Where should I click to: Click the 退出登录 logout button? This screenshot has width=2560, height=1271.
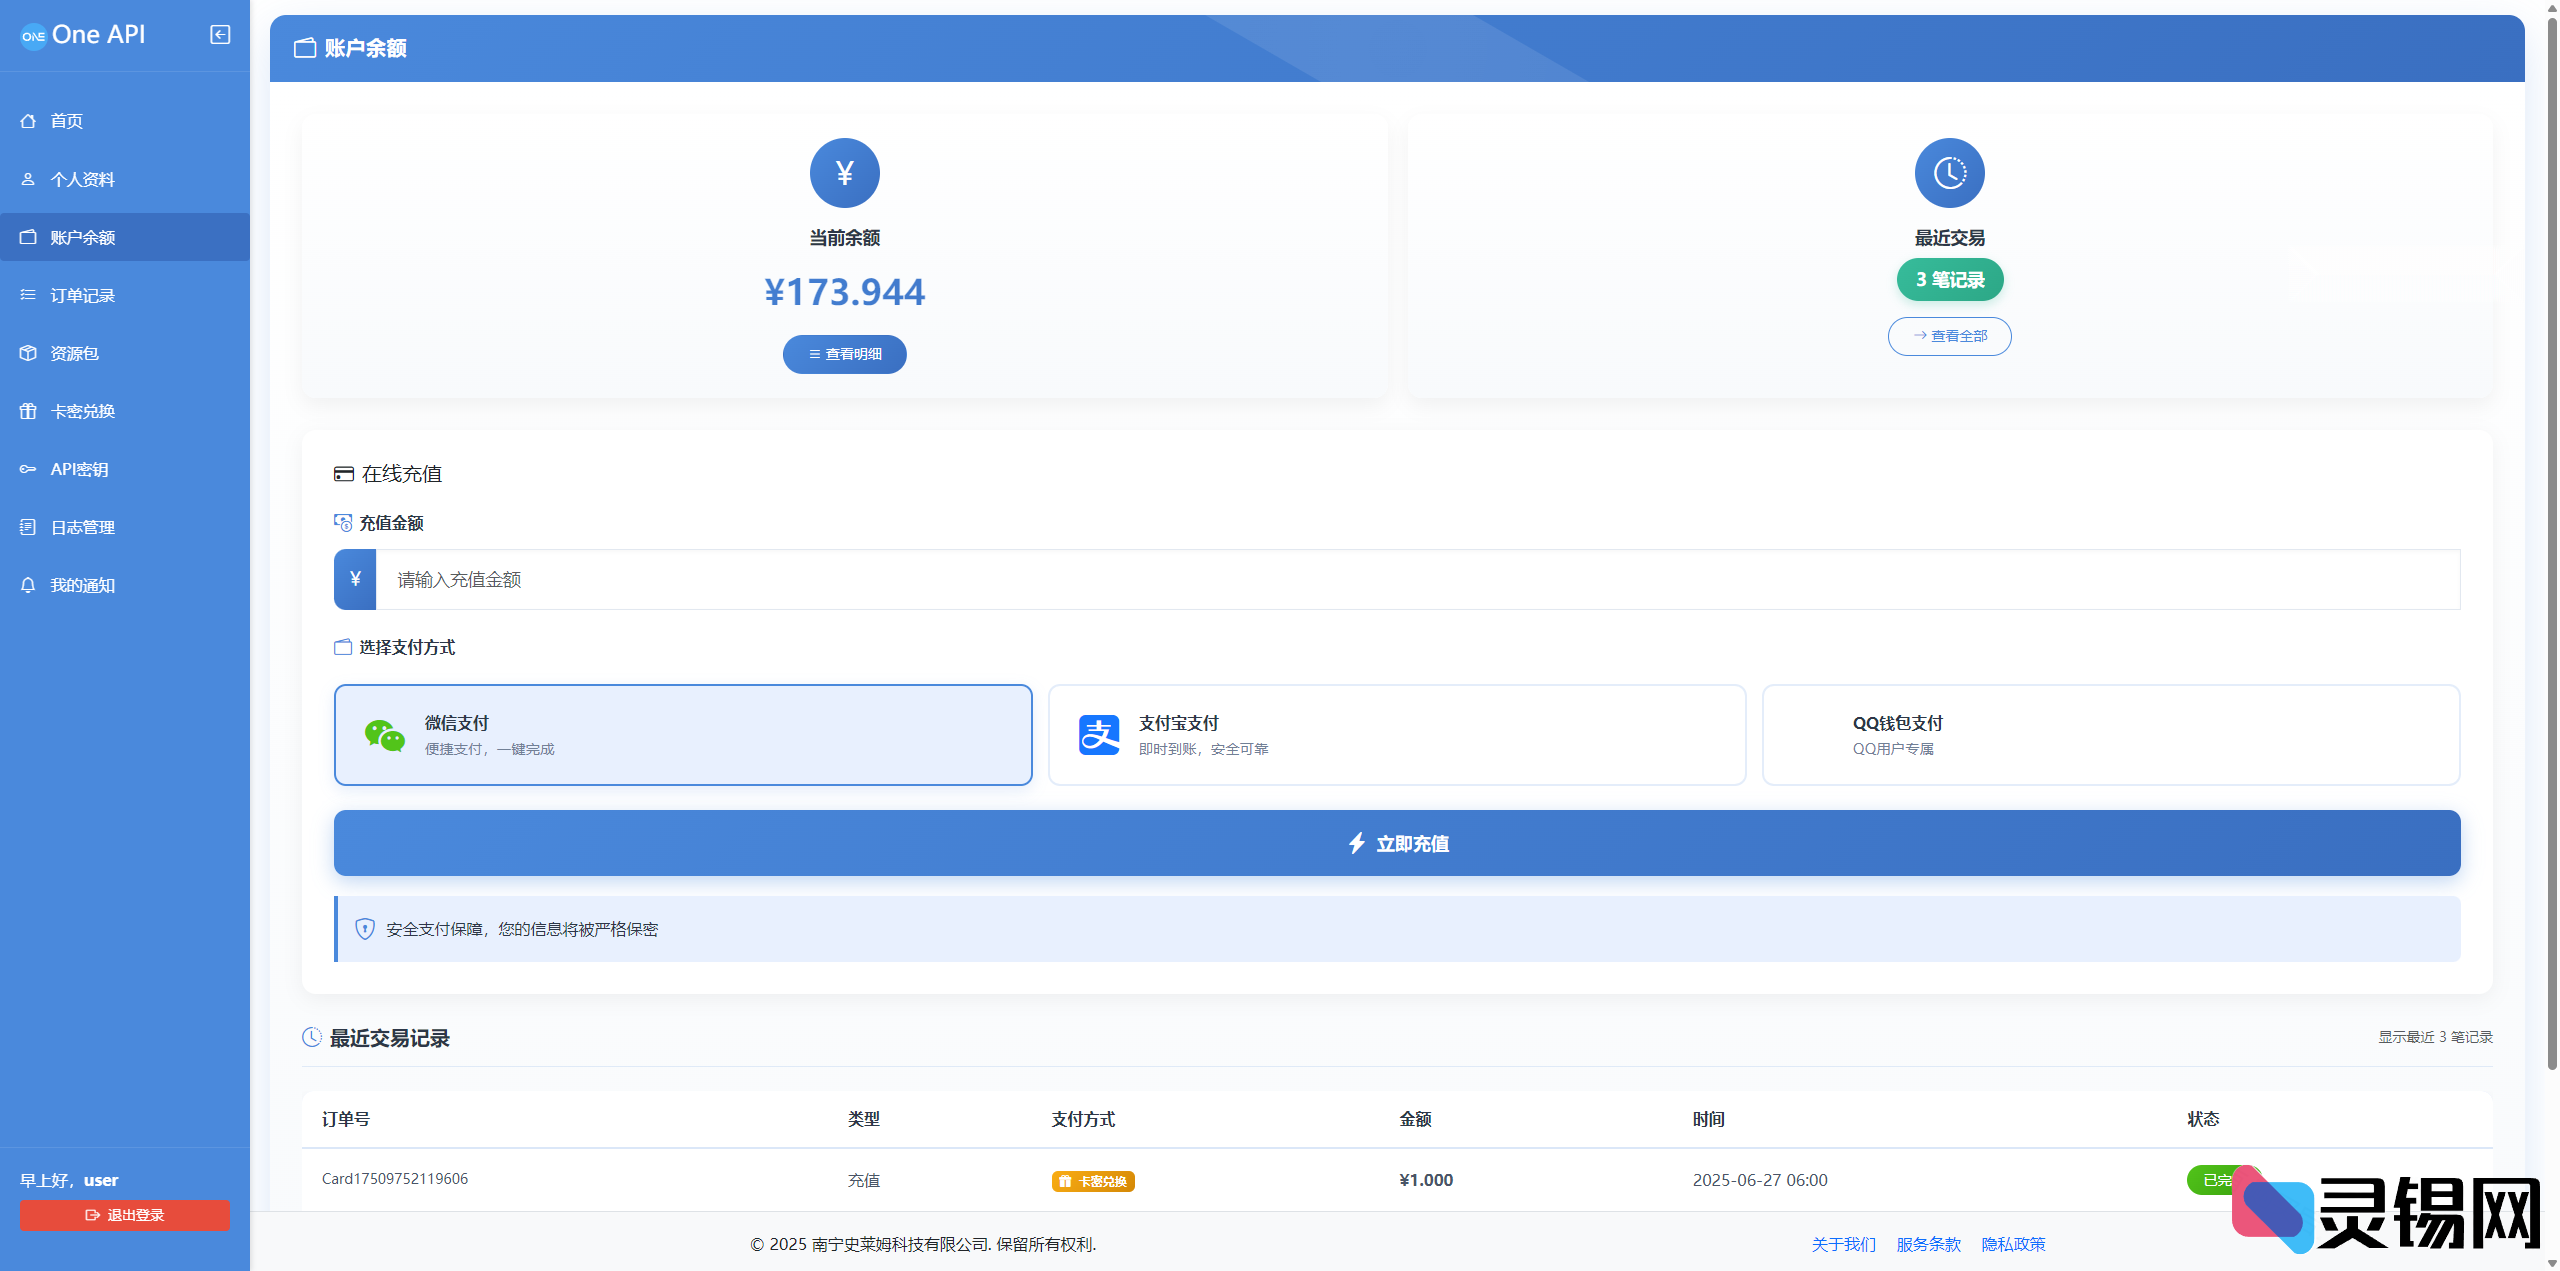tap(123, 1215)
